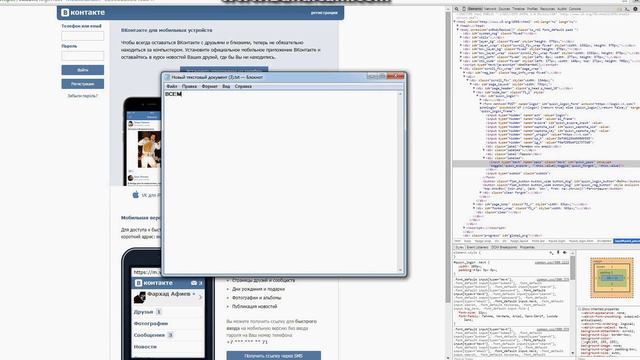This screenshot has height=360, width=640.
Task: Open the Формат menu in Notepad
Action: 210,87
